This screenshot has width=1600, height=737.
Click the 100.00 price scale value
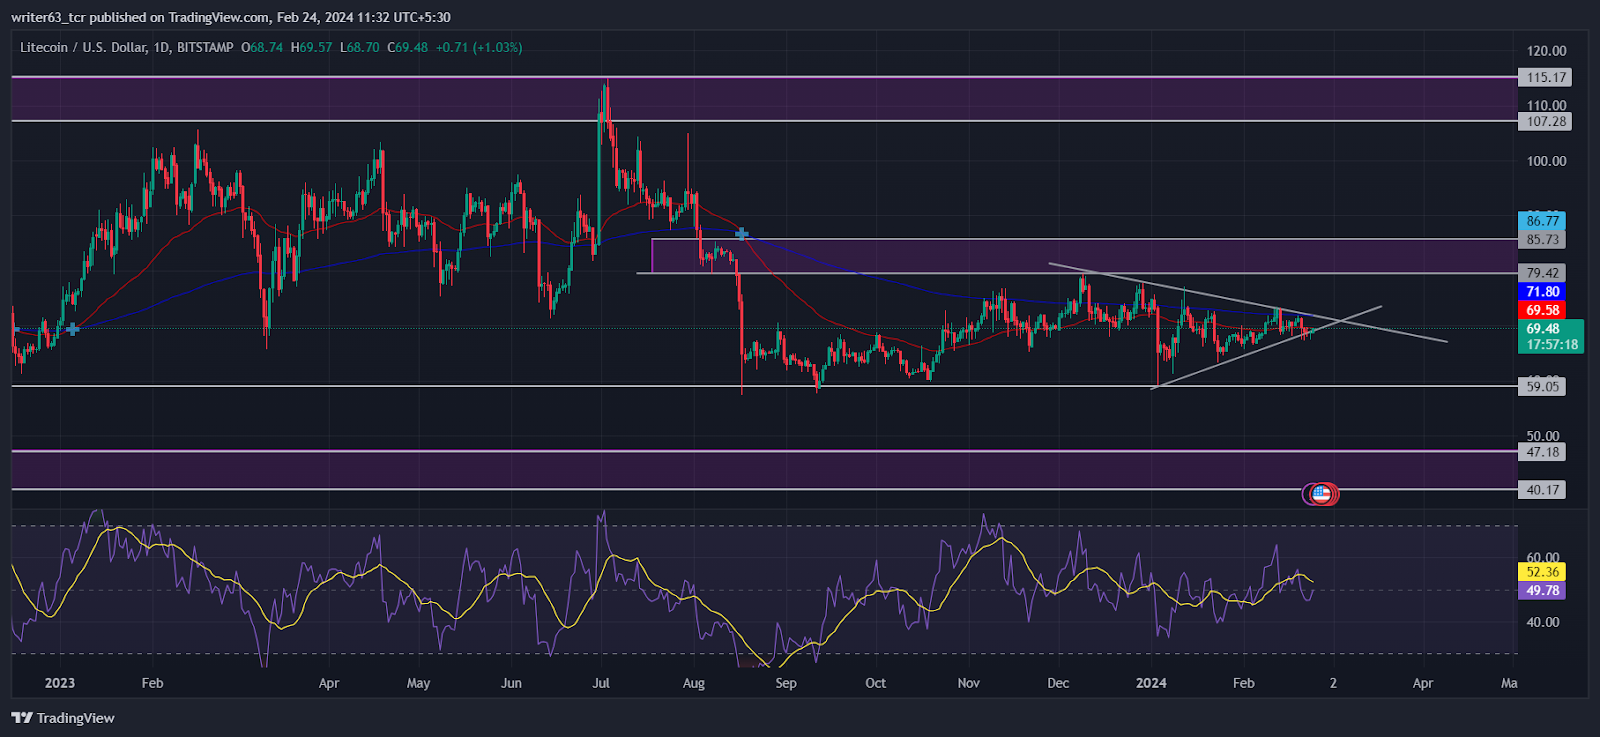[1546, 161]
